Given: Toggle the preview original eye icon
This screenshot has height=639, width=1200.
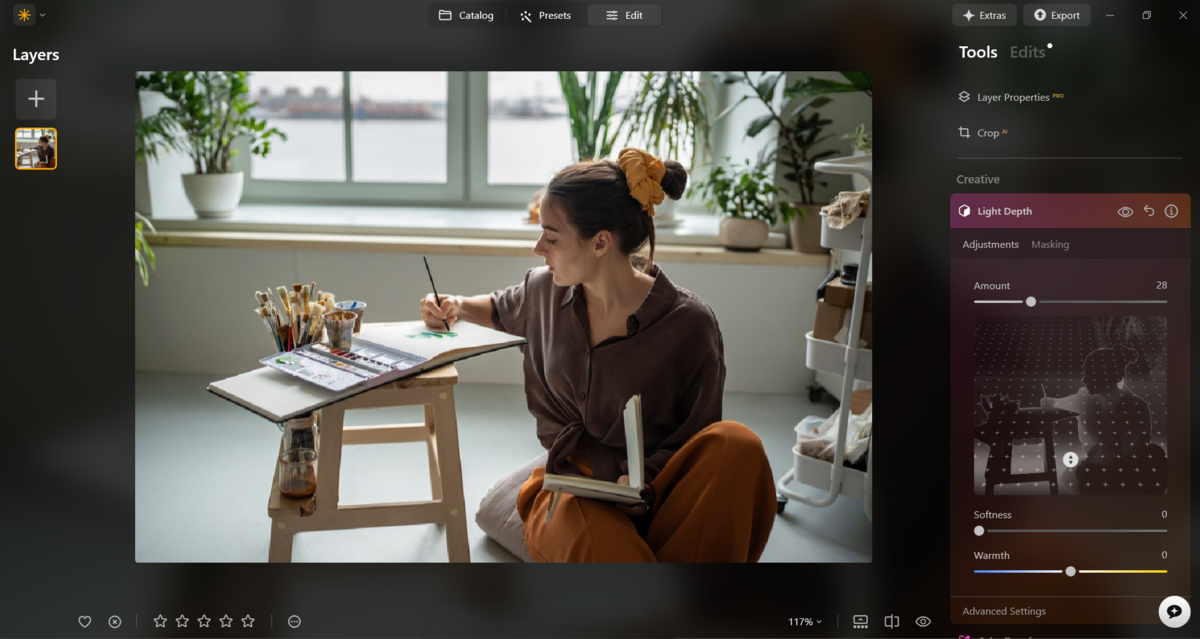Looking at the screenshot, I should click(923, 622).
